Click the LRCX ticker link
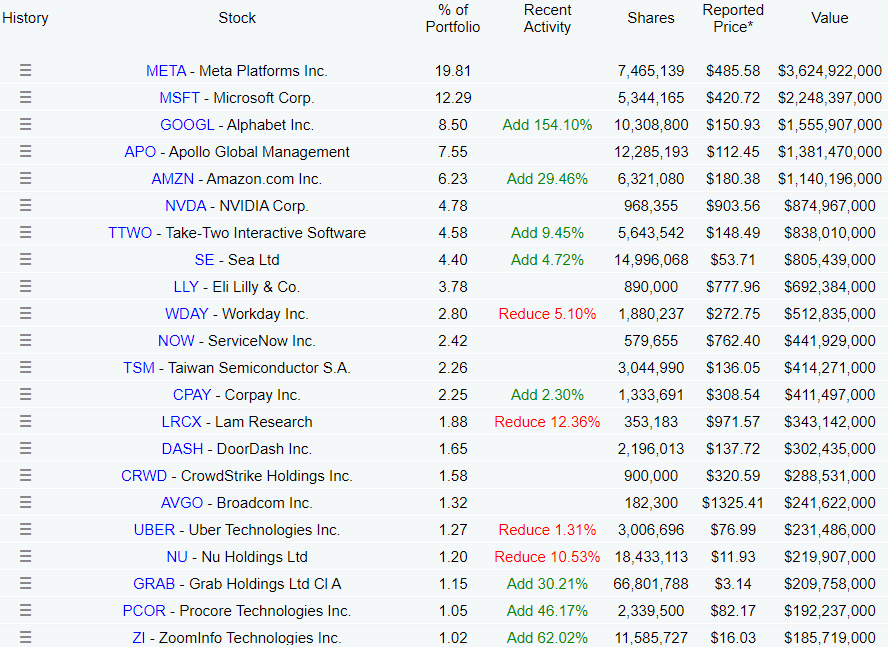The height and width of the screenshot is (647, 891). pyautogui.click(x=182, y=421)
